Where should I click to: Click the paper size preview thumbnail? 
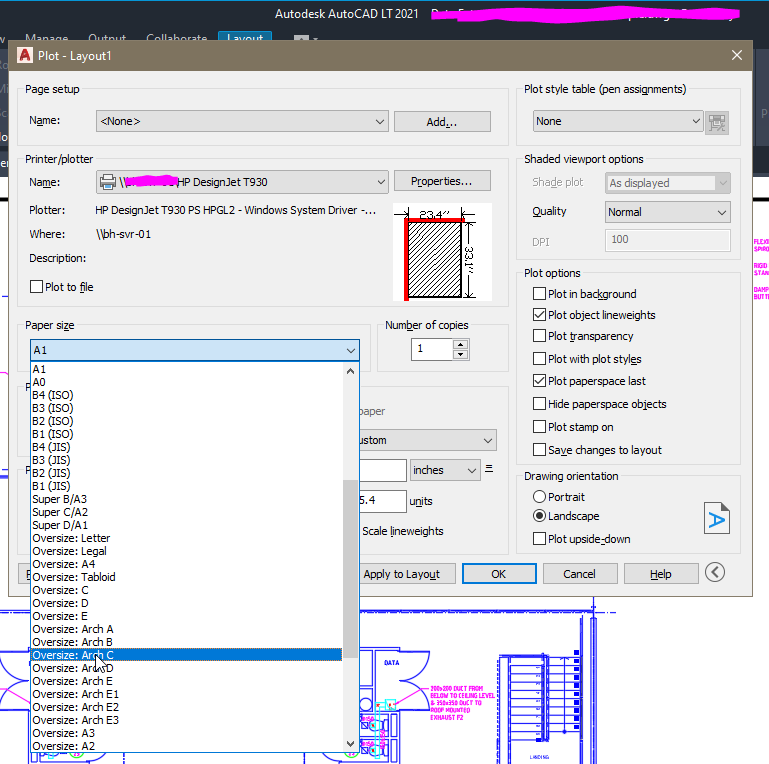(442, 252)
